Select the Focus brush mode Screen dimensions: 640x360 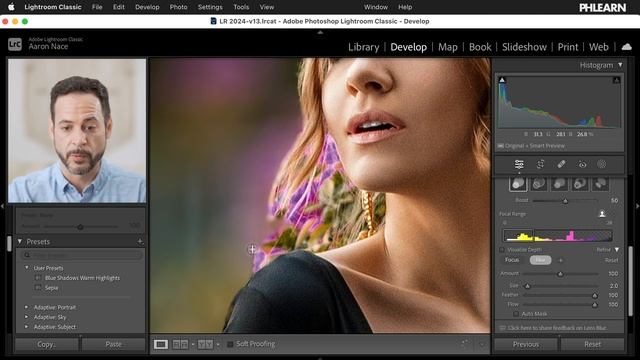click(x=512, y=260)
